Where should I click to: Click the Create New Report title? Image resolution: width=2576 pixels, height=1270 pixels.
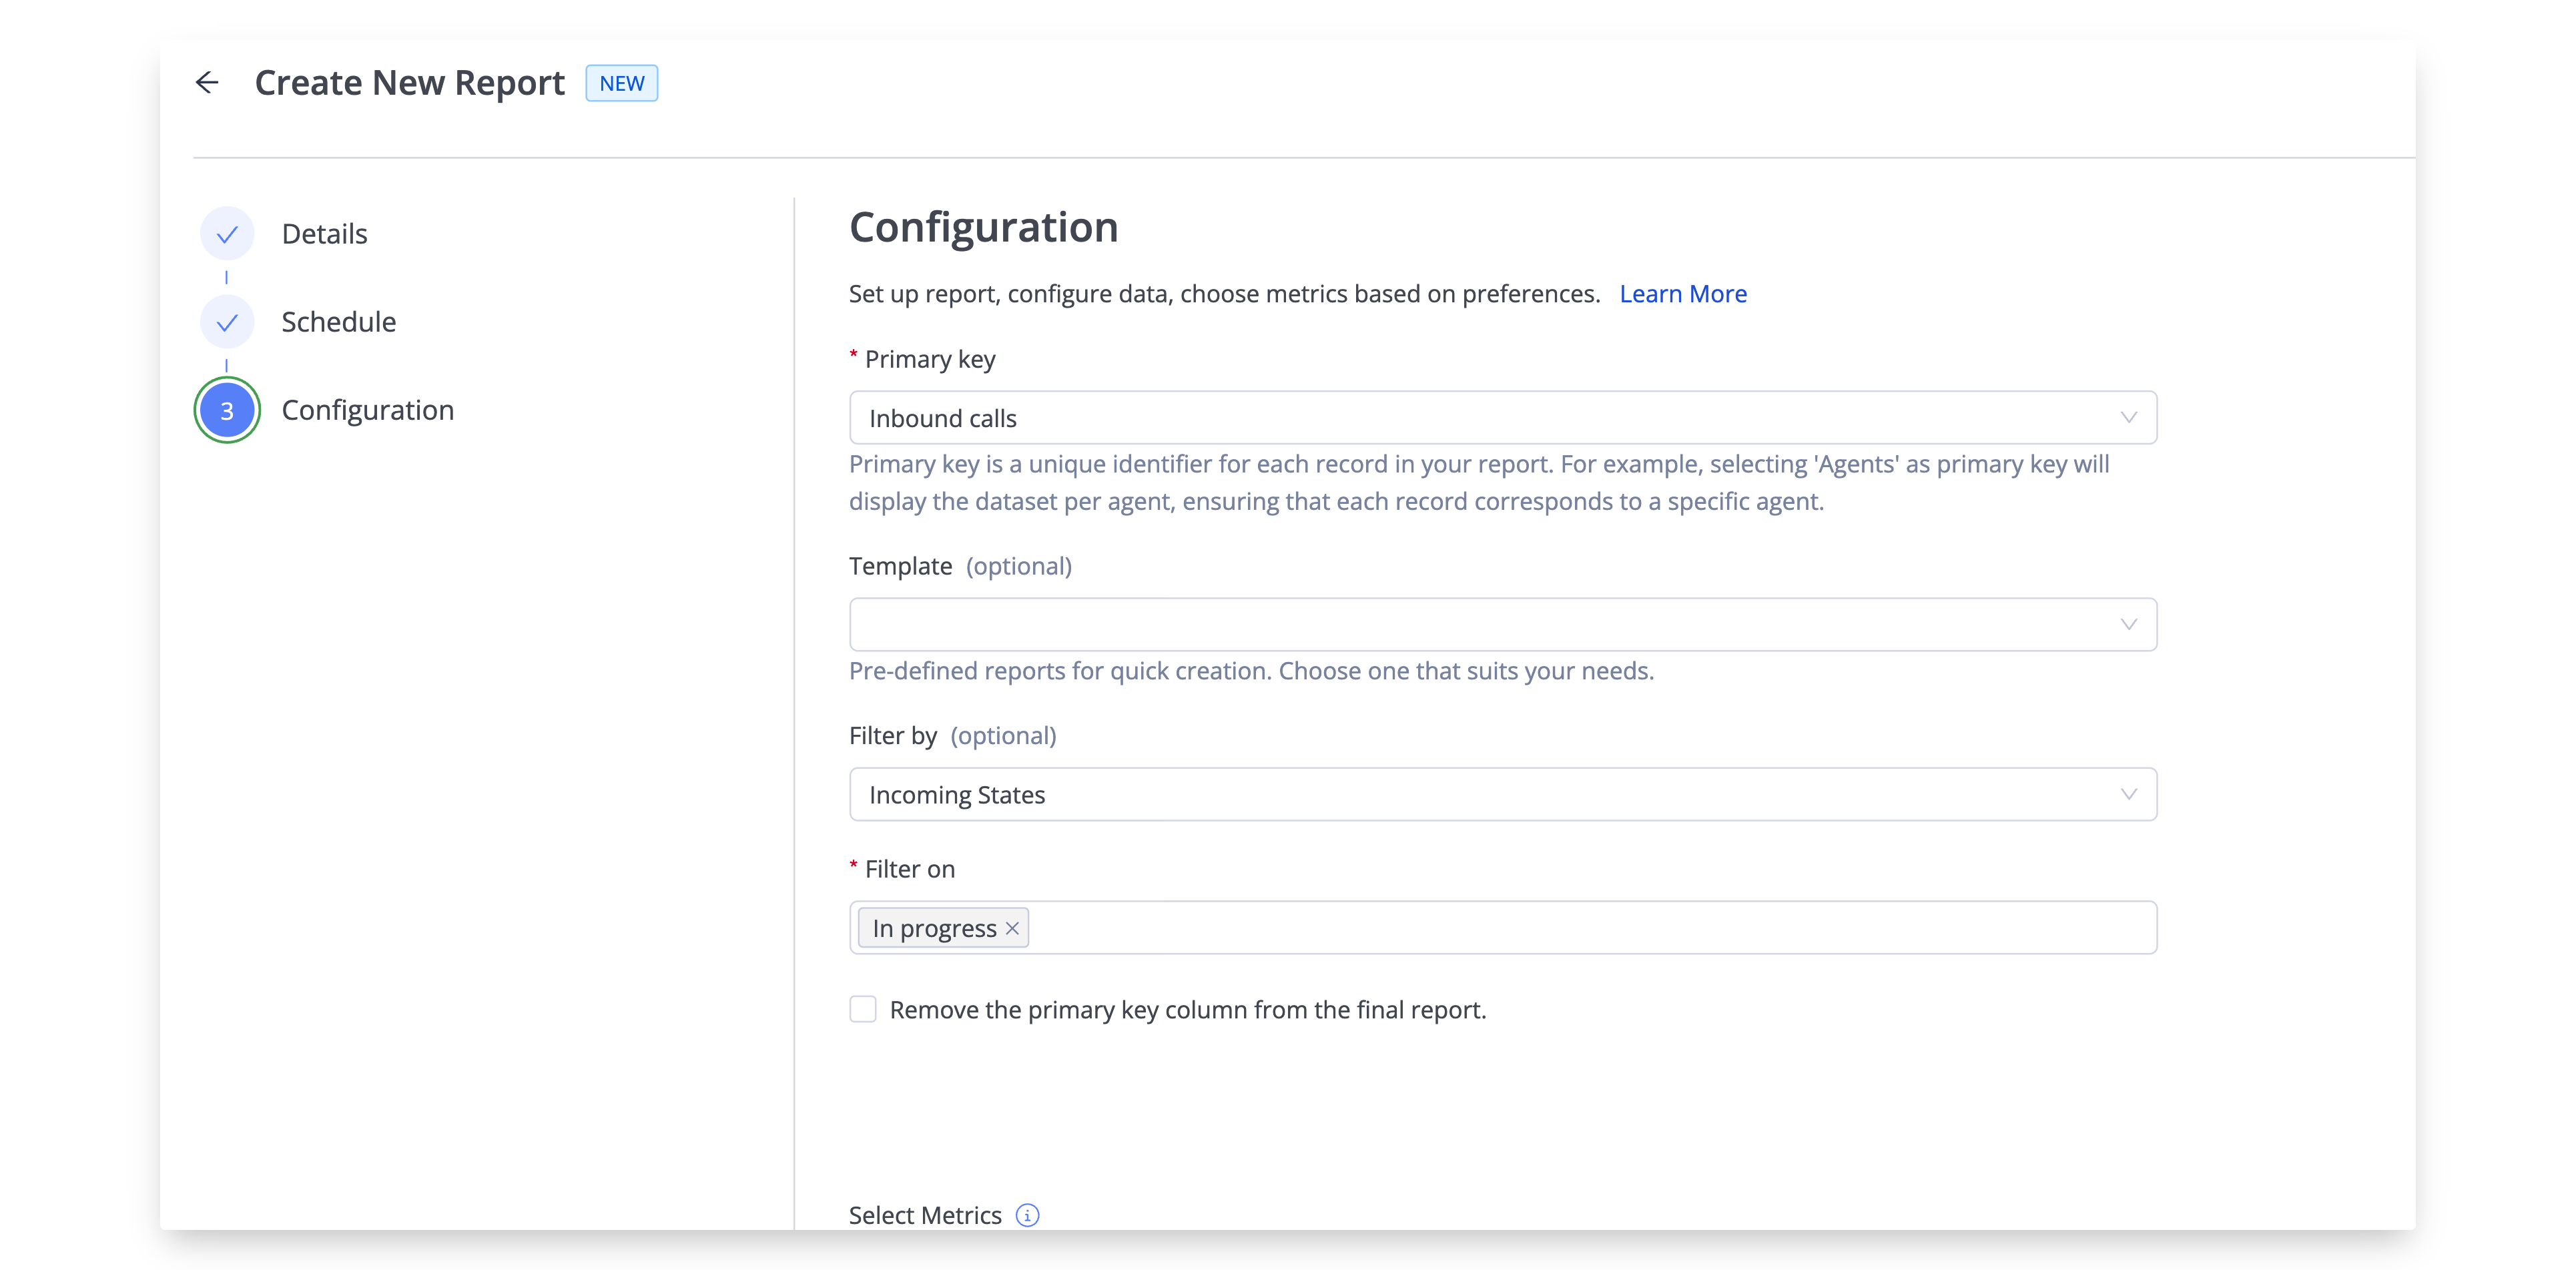click(409, 83)
